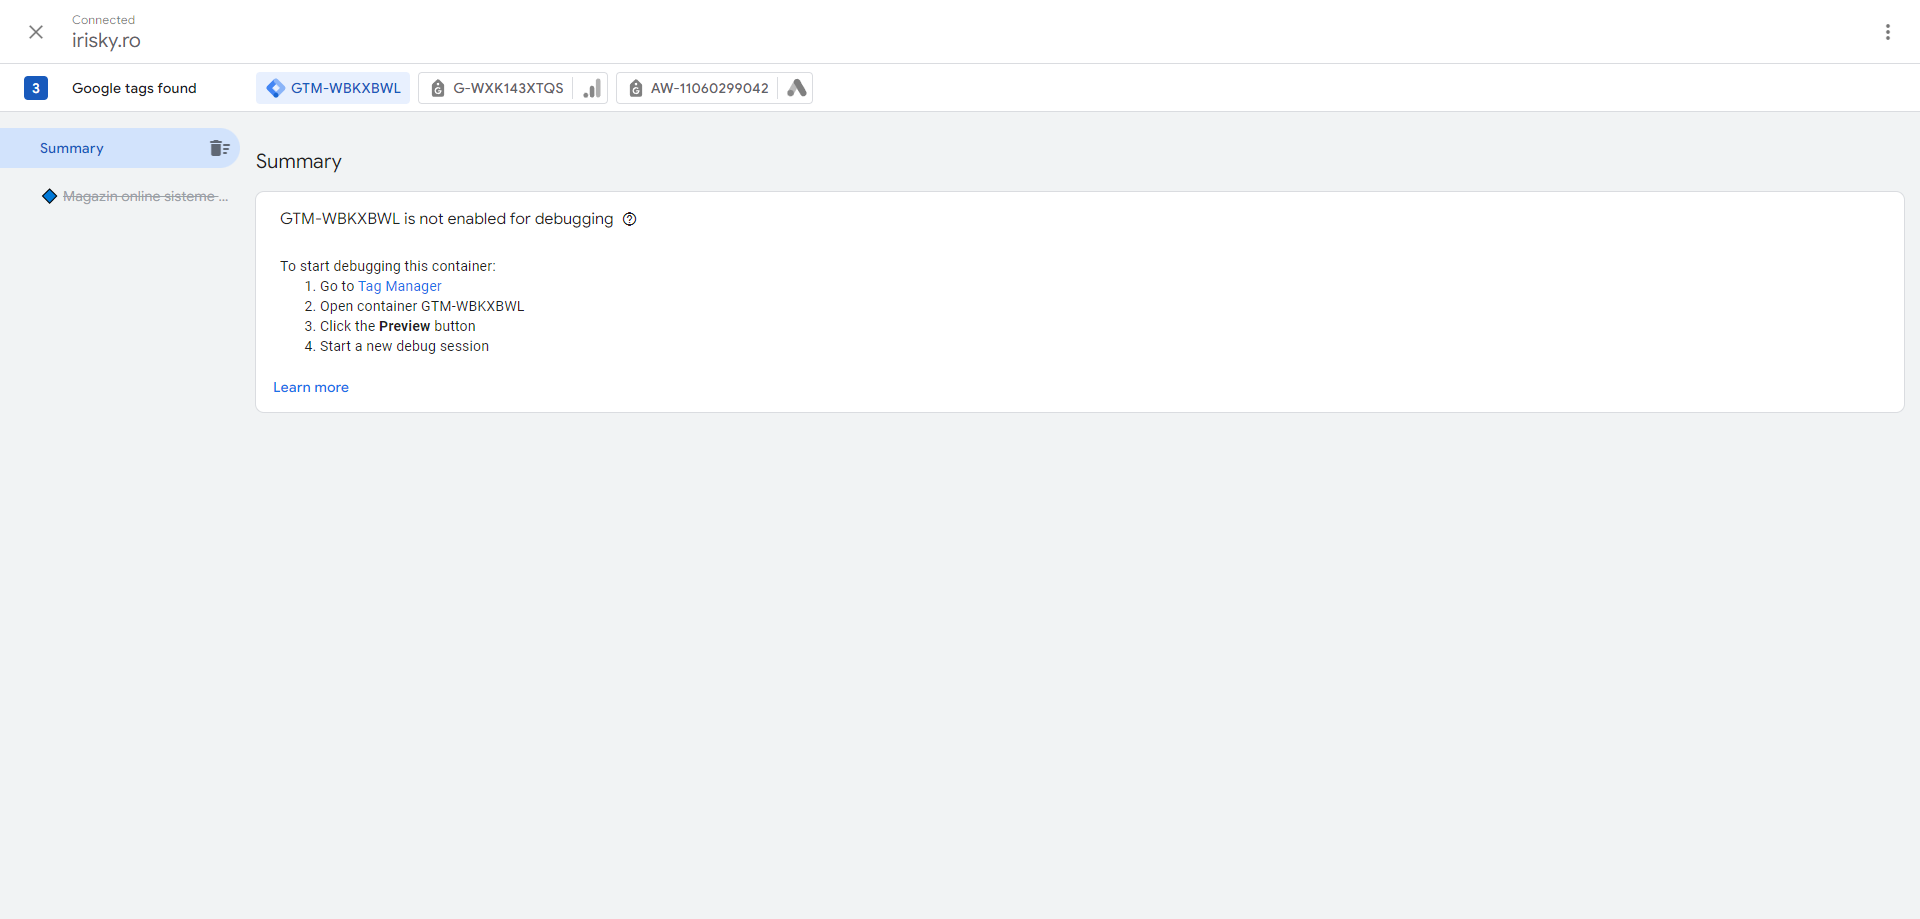Select Summary in the left sidebar
The height and width of the screenshot is (919, 1920).
tap(120, 148)
